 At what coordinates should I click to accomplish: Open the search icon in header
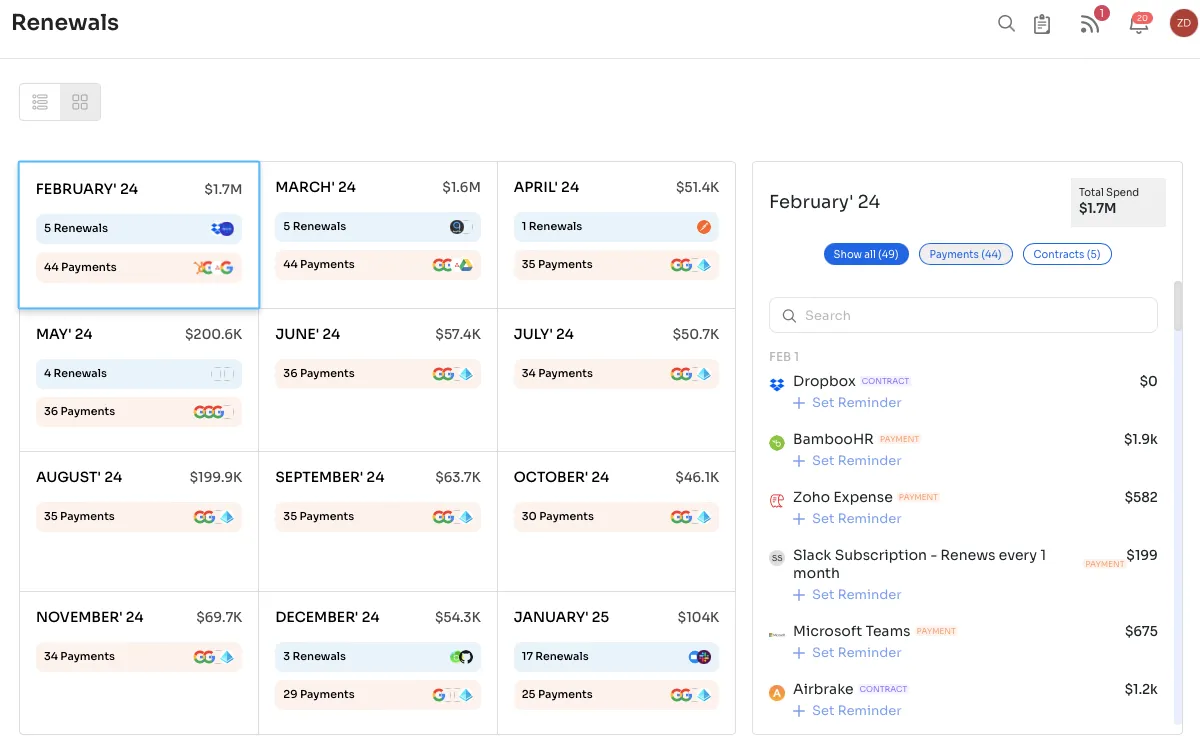(1006, 23)
